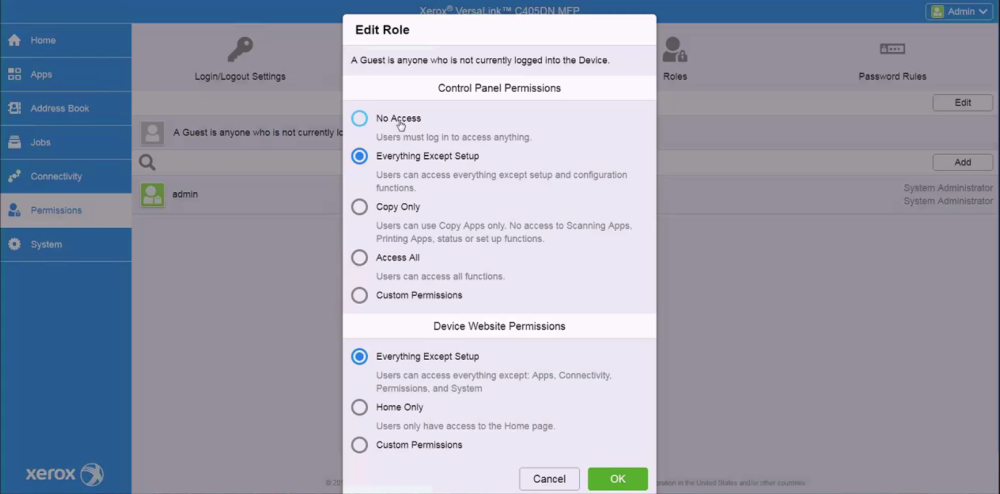Select the No Access radio button
This screenshot has height=494, width=1000.
360,119
